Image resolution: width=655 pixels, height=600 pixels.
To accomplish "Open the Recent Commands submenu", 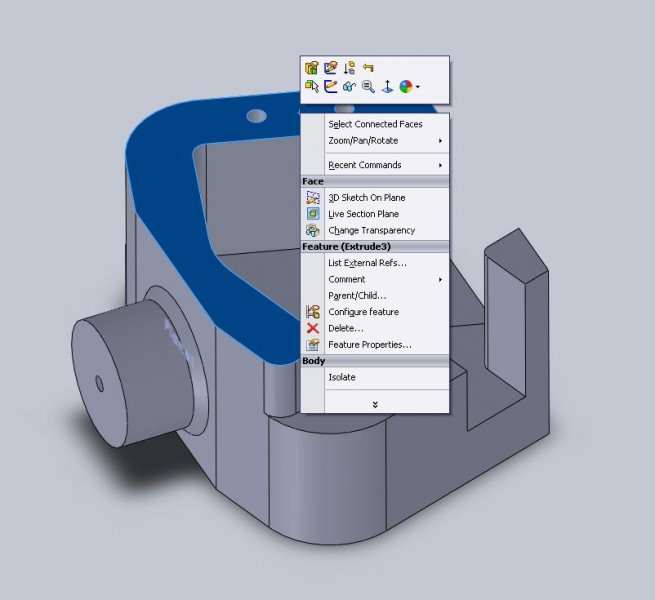I will (375, 165).
